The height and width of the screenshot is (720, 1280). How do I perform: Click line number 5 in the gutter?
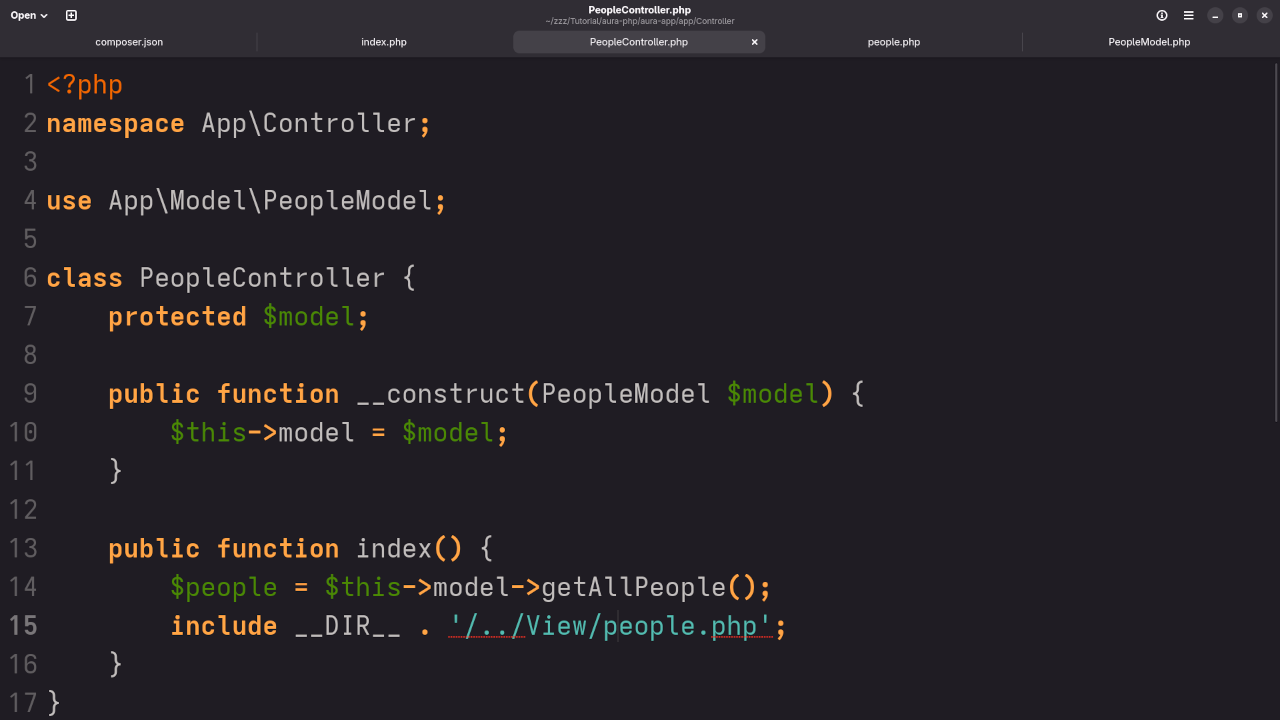pos(30,239)
